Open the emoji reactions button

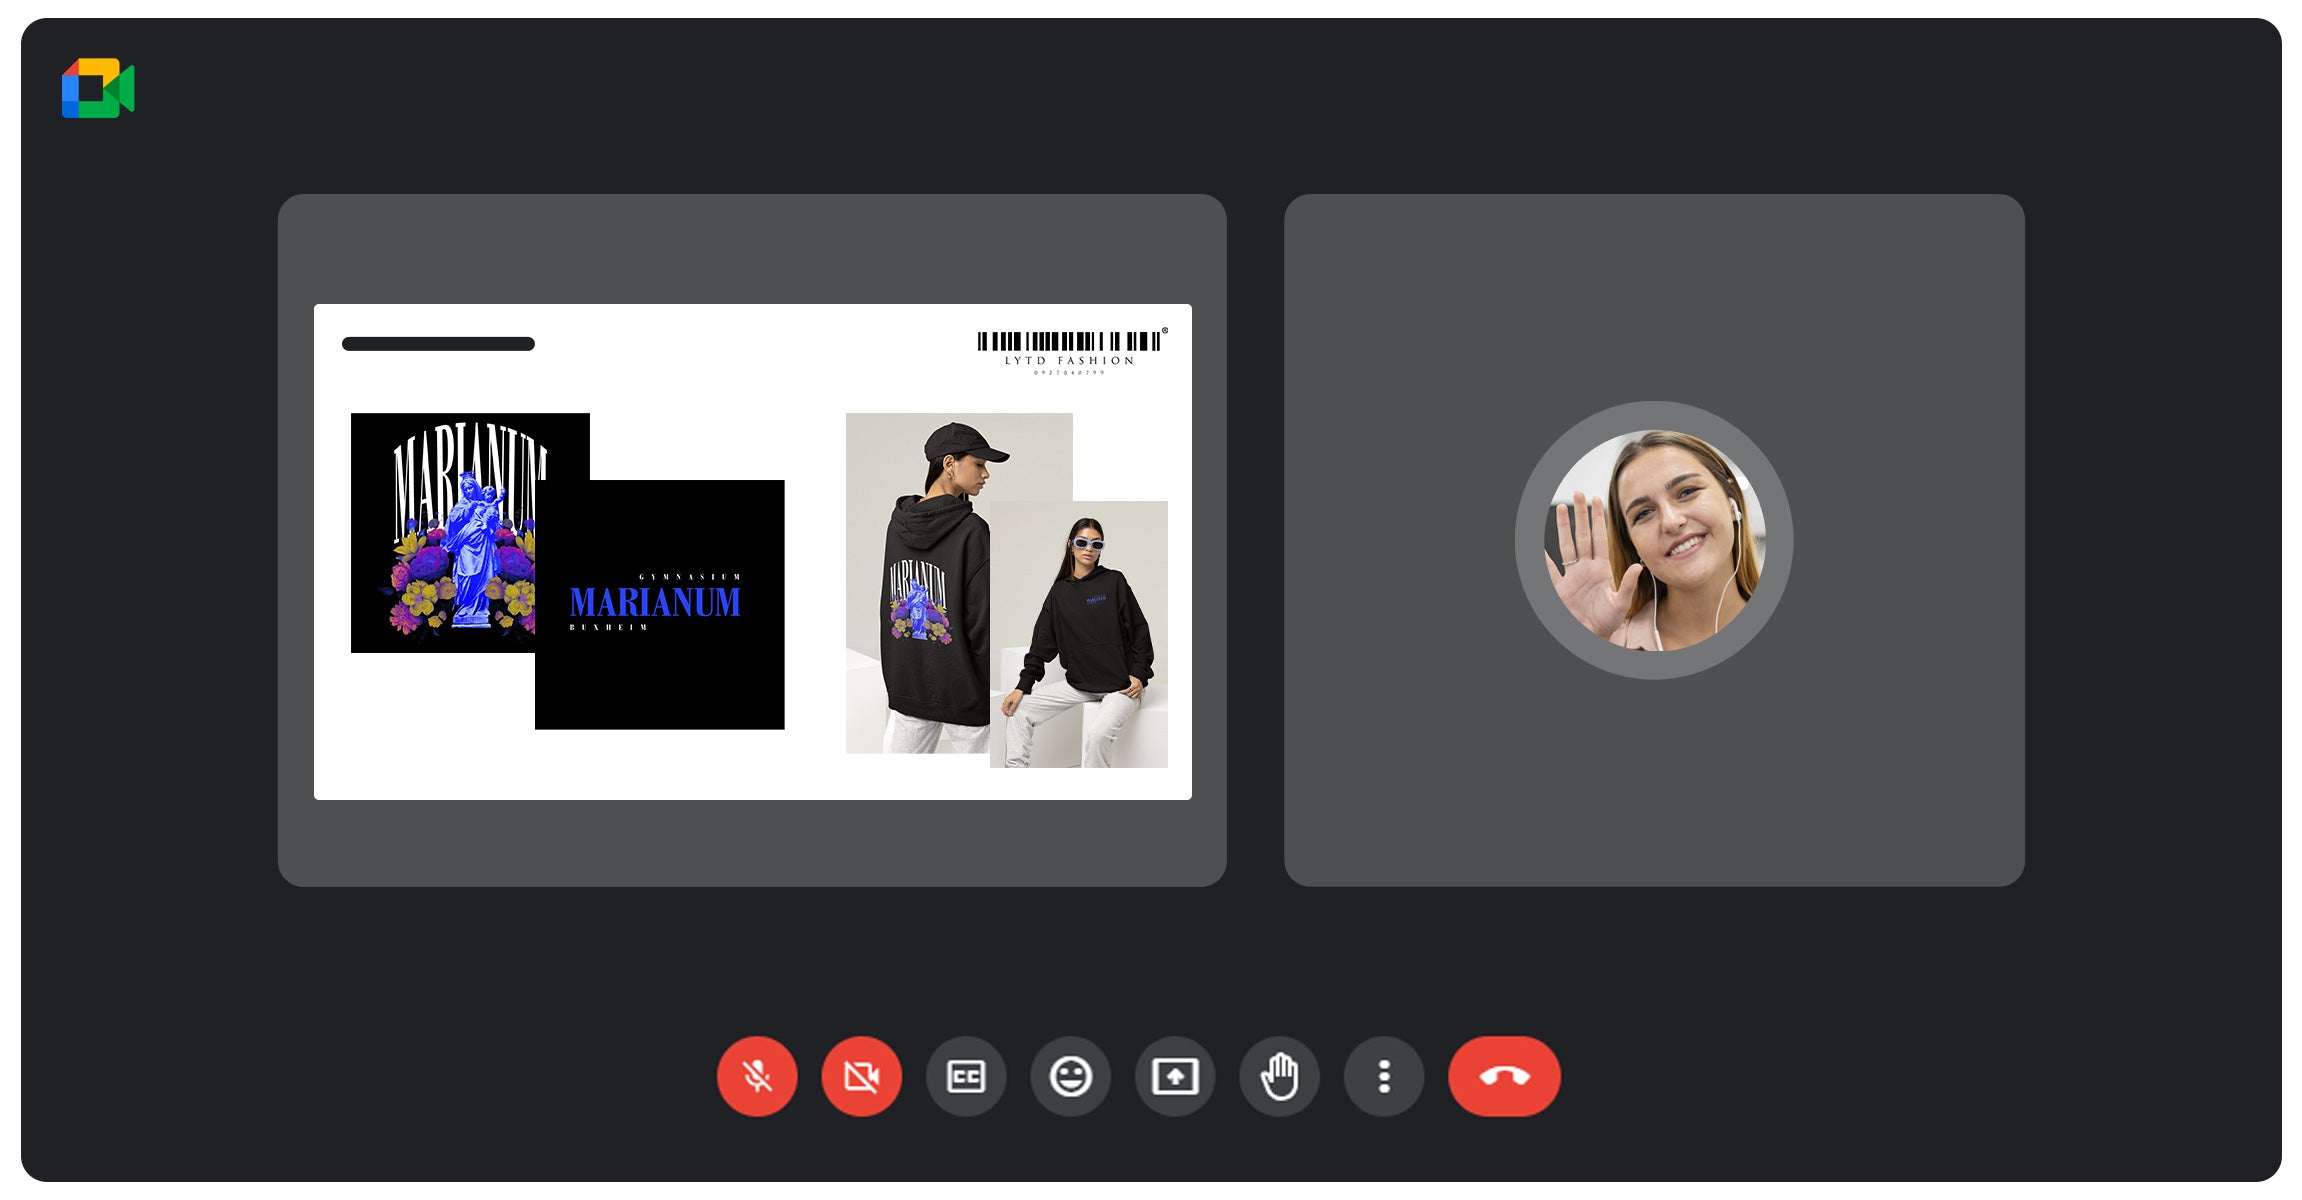(x=1070, y=1076)
